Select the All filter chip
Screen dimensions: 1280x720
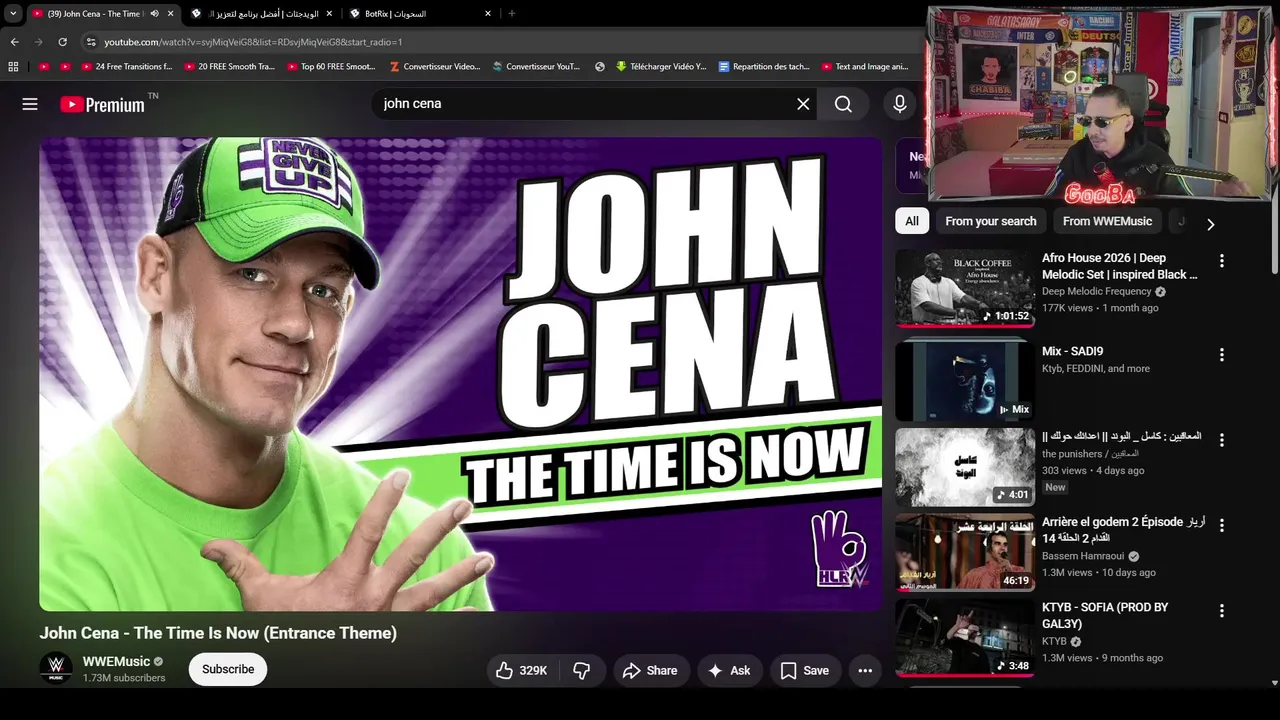912,221
